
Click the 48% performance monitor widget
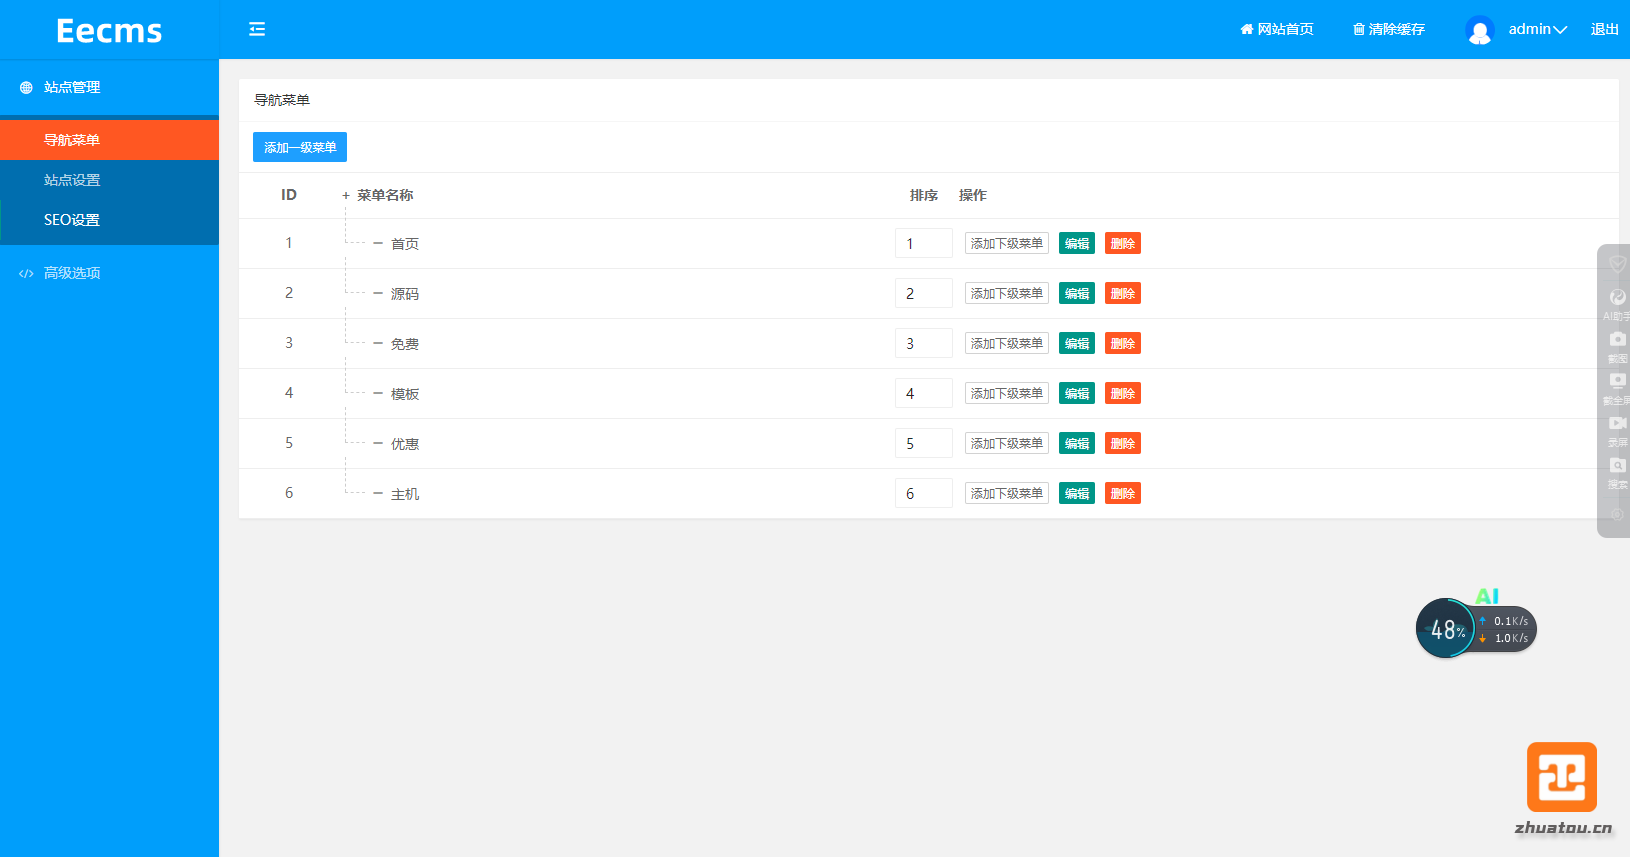pos(1446,629)
